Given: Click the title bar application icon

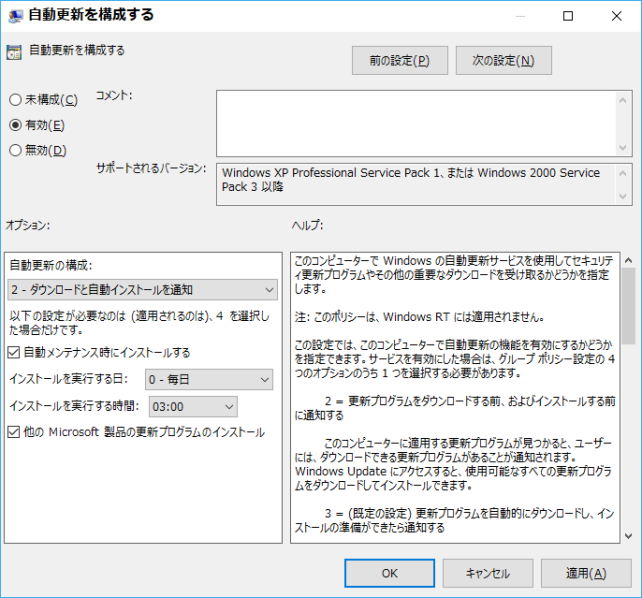Looking at the screenshot, I should pos(16,16).
